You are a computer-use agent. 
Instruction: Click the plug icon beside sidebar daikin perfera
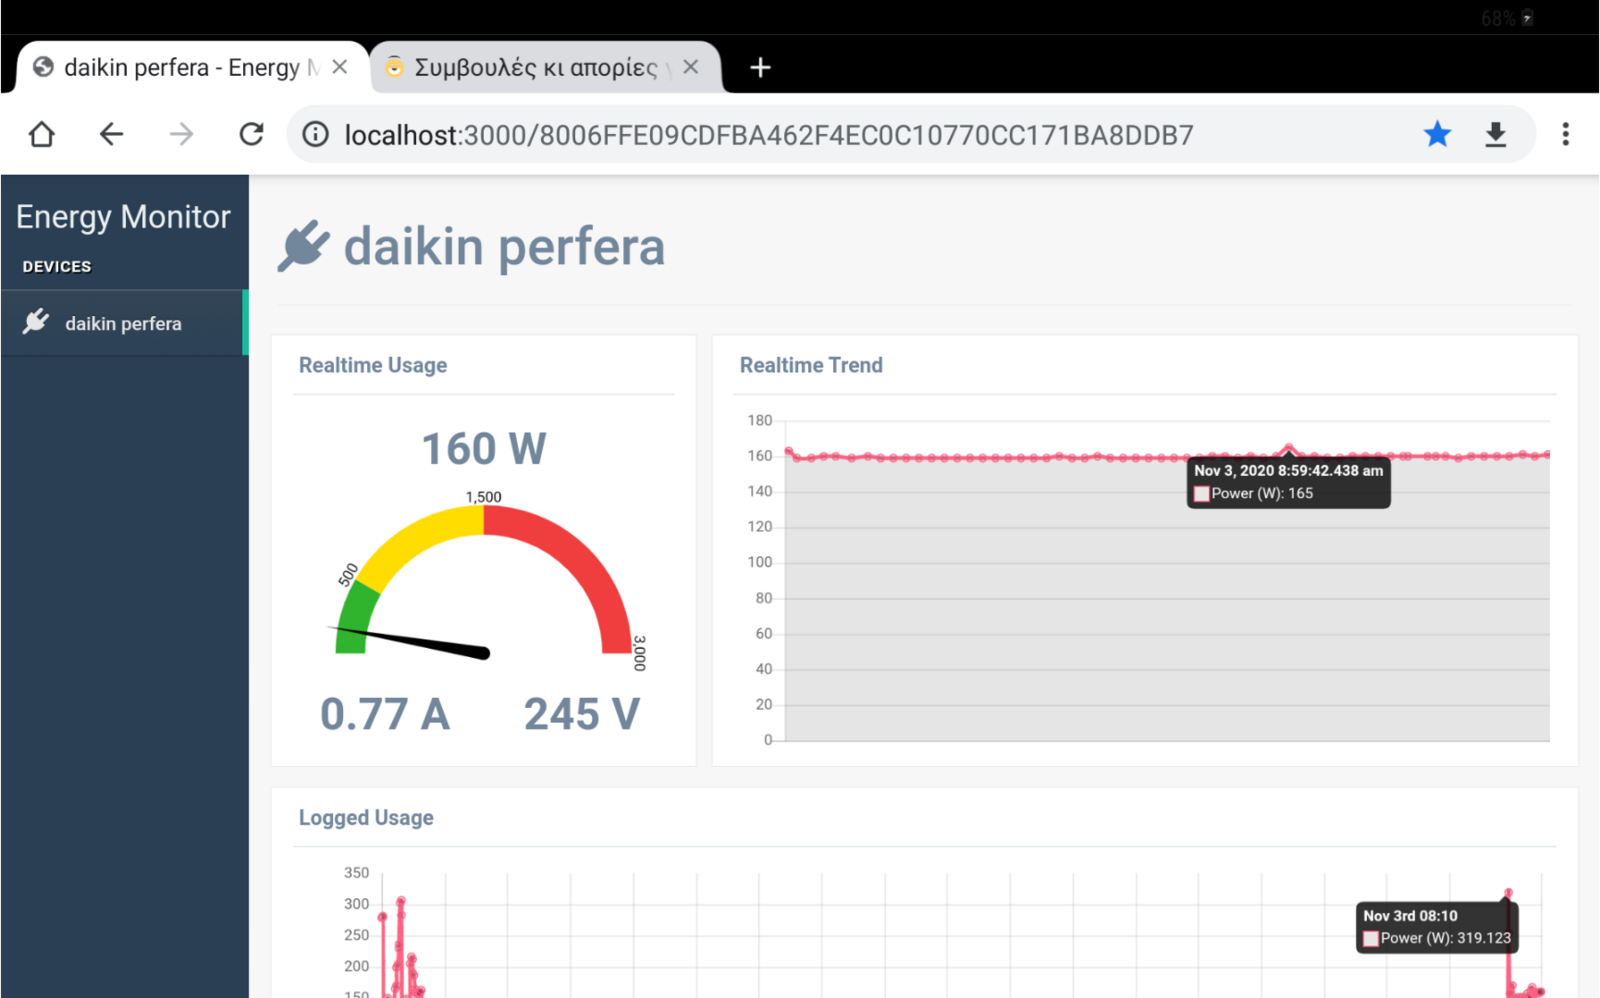(x=36, y=321)
